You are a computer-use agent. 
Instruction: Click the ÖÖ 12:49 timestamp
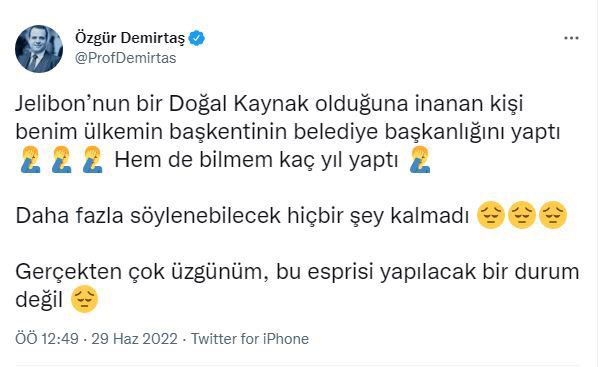[x=47, y=339]
